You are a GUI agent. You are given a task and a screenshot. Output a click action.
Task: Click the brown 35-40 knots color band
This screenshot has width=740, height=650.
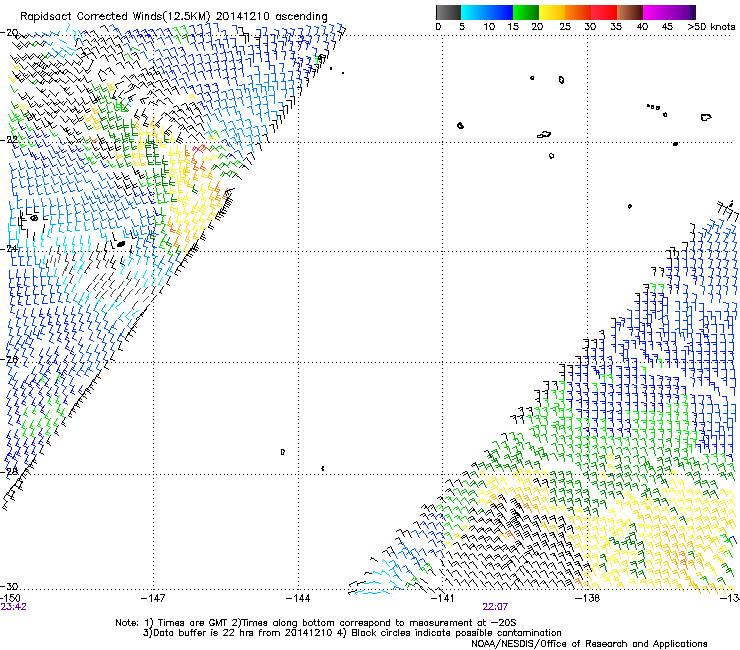tap(630, 12)
